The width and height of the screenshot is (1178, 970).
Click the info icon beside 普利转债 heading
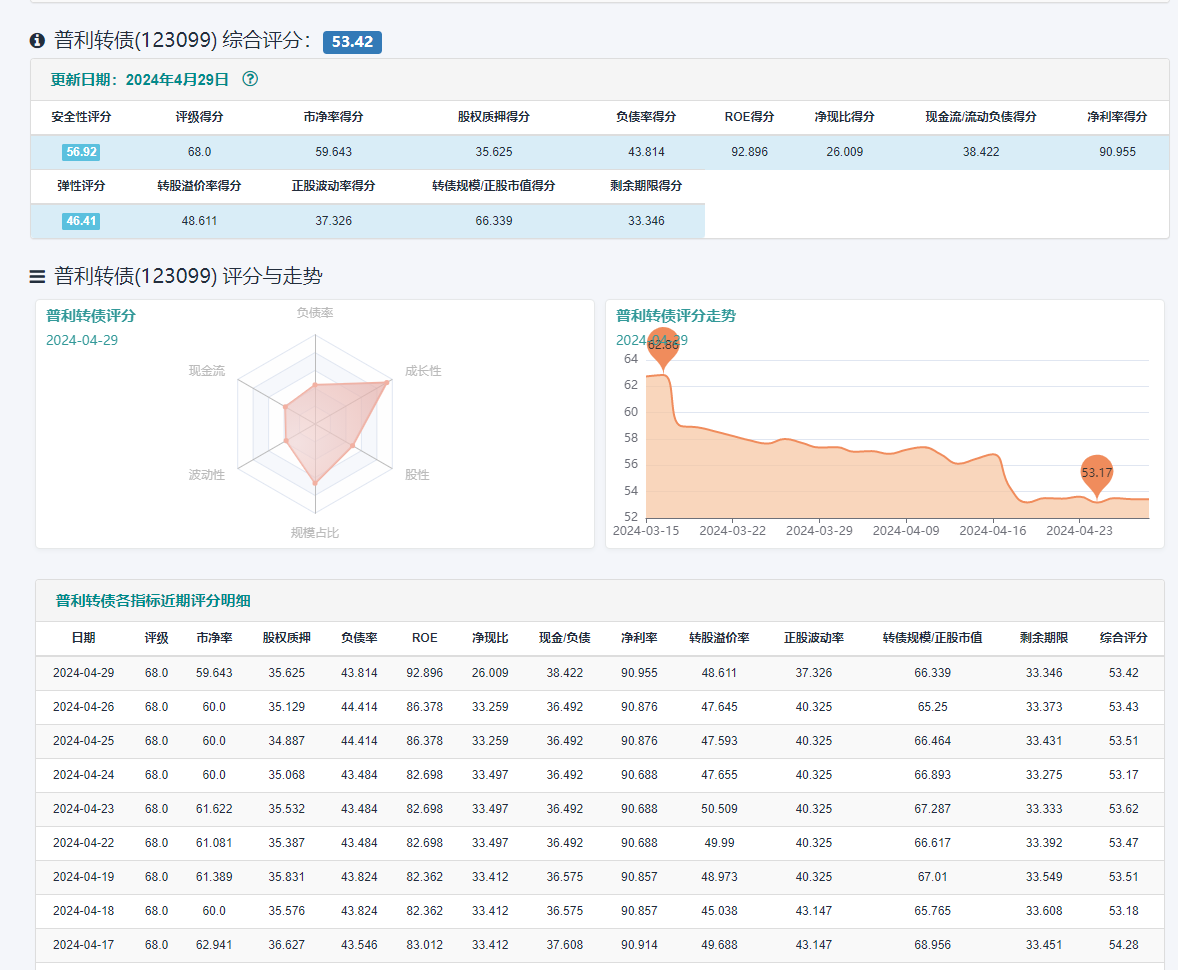coord(38,41)
